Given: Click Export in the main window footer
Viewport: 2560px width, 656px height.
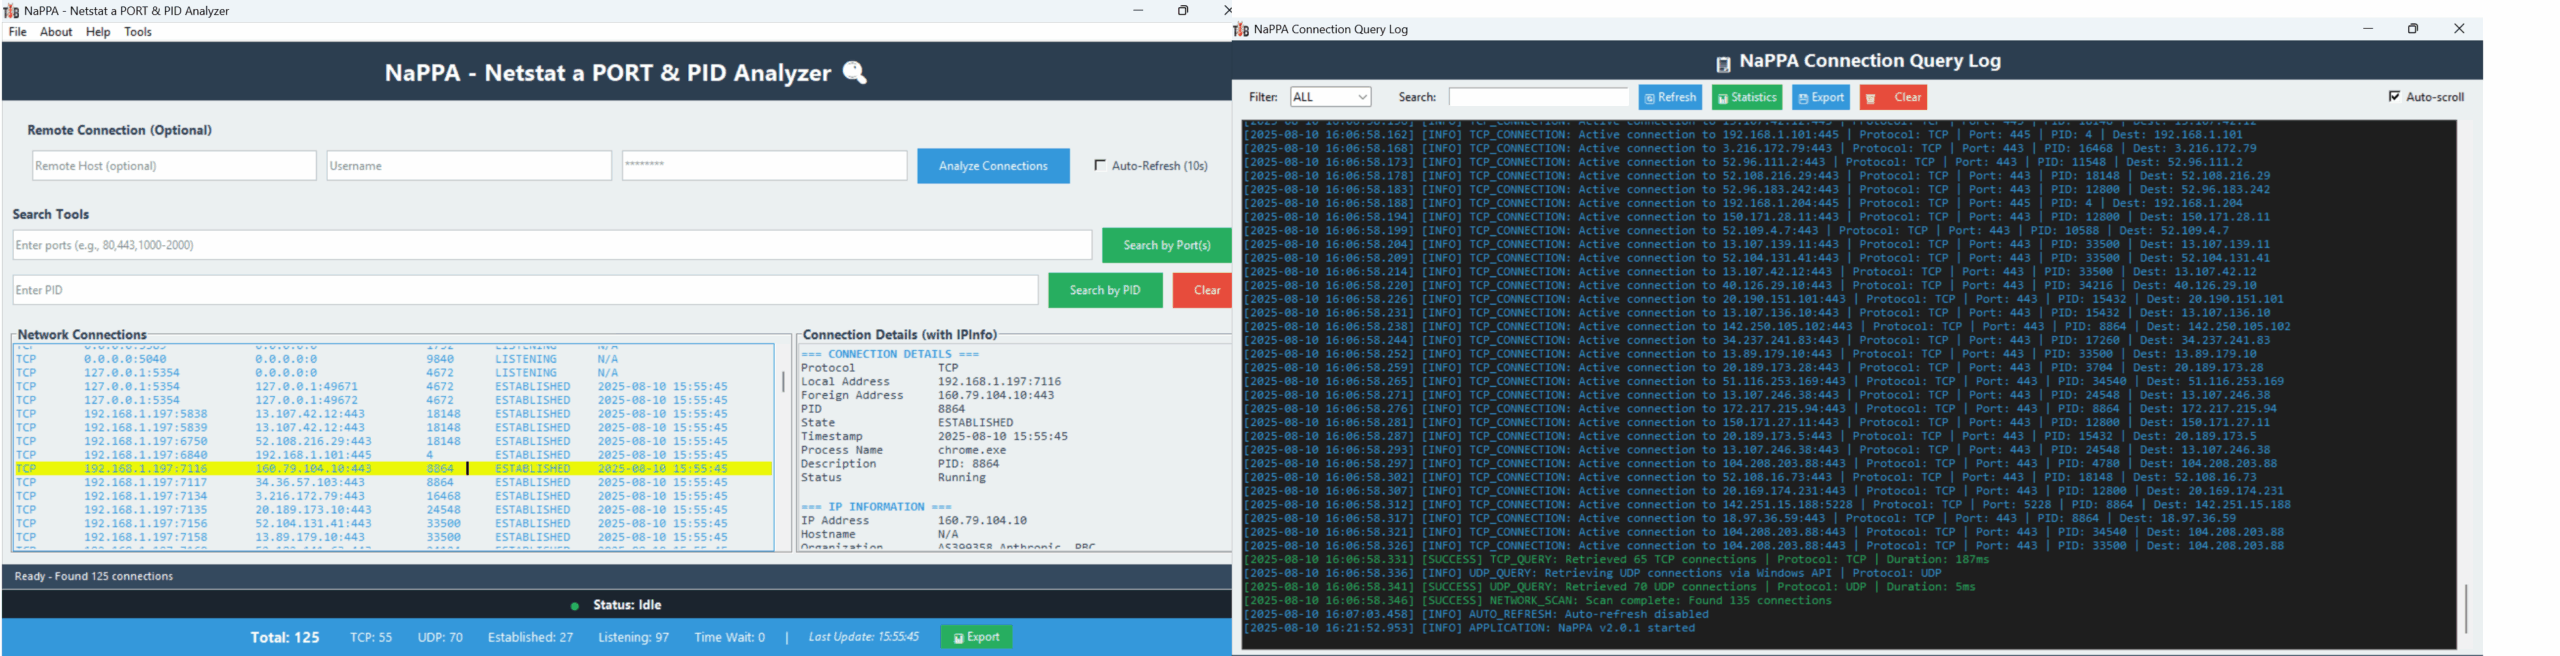Looking at the screenshot, I should tap(976, 637).
